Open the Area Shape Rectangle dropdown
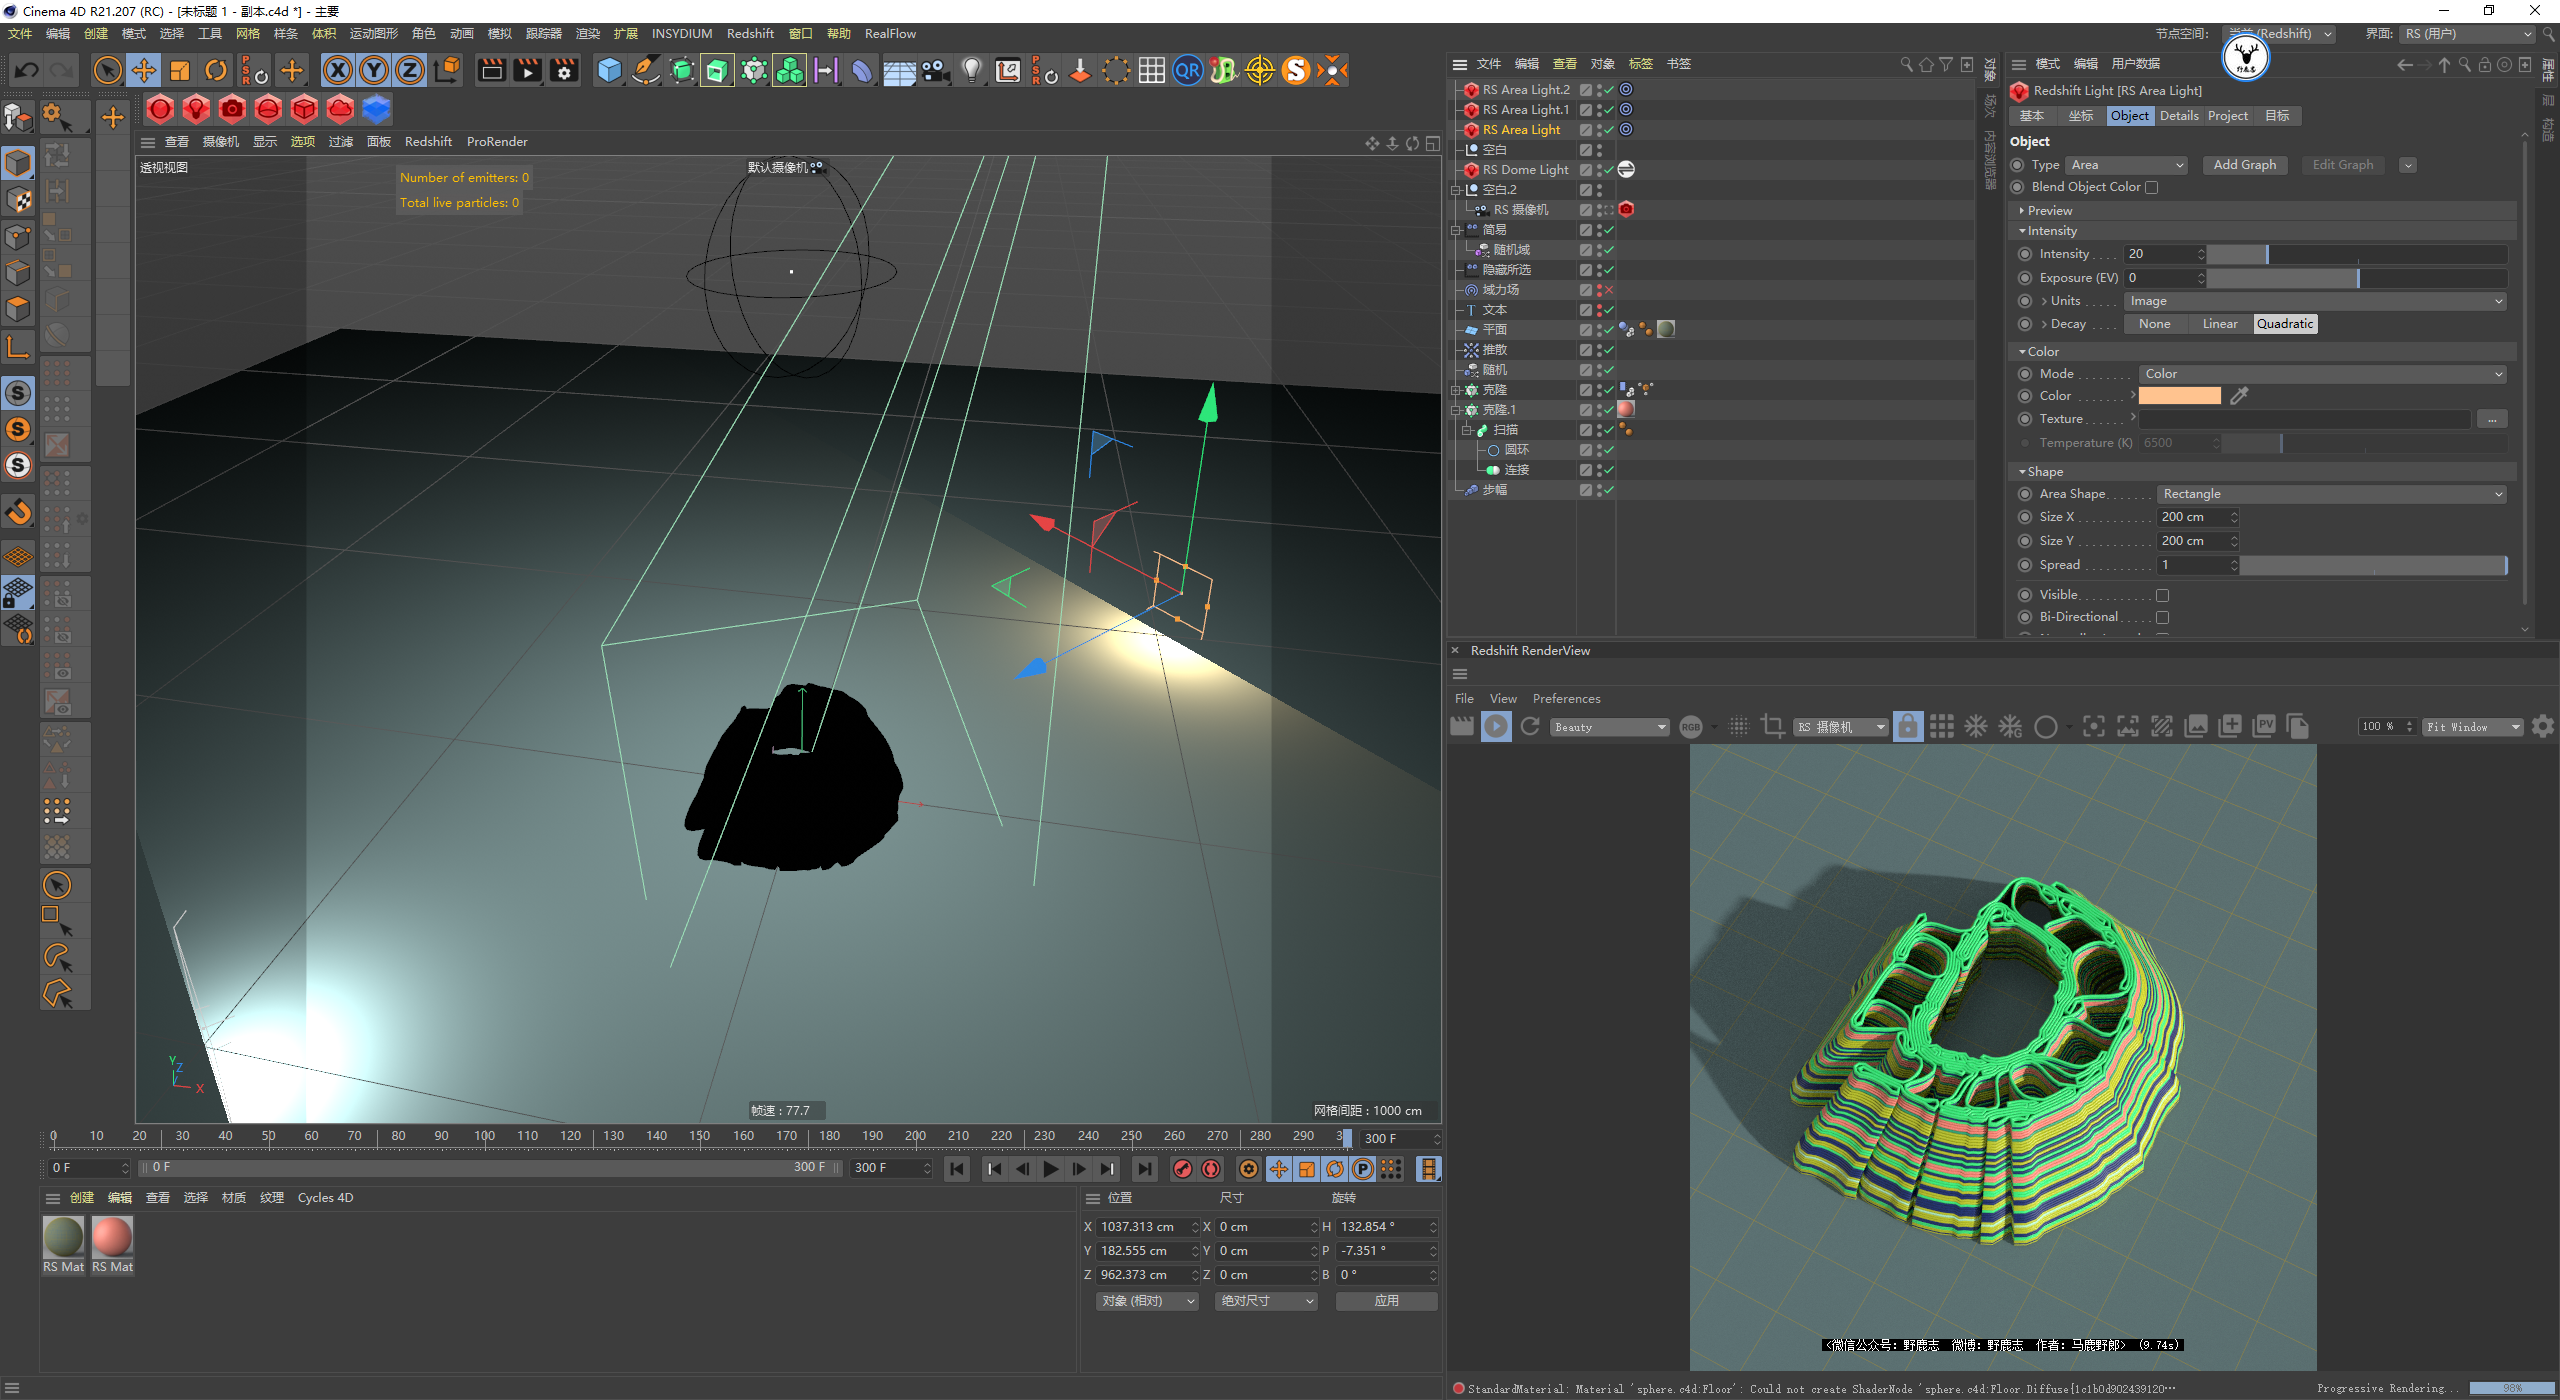 (x=2330, y=494)
